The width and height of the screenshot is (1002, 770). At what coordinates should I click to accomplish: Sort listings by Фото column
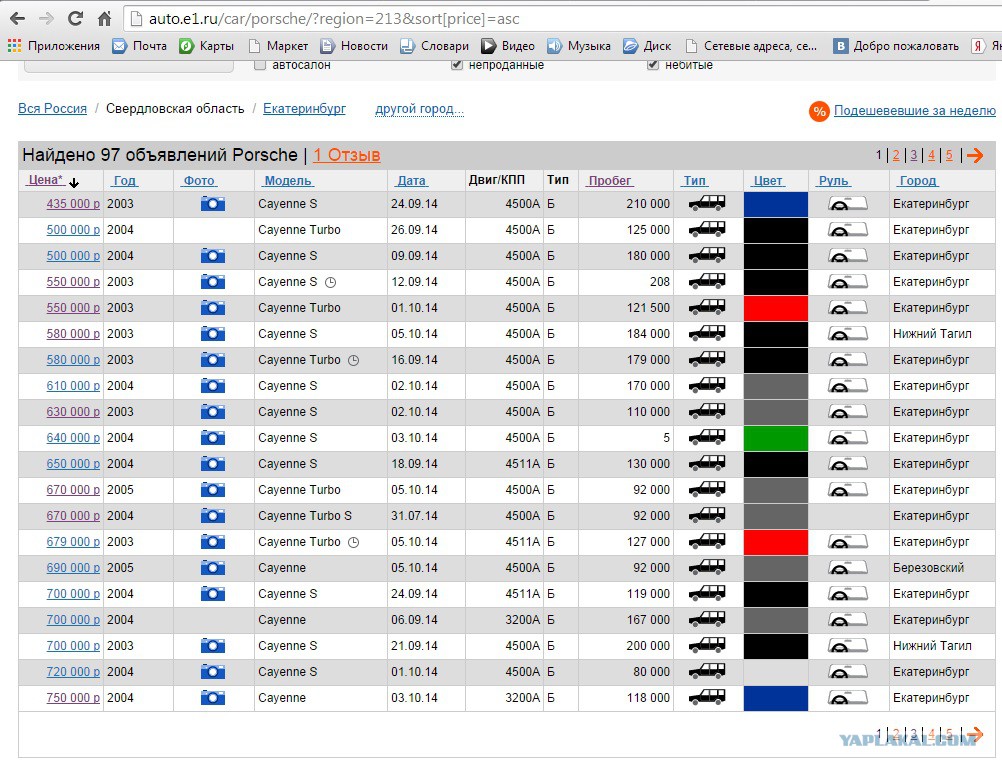(199, 181)
